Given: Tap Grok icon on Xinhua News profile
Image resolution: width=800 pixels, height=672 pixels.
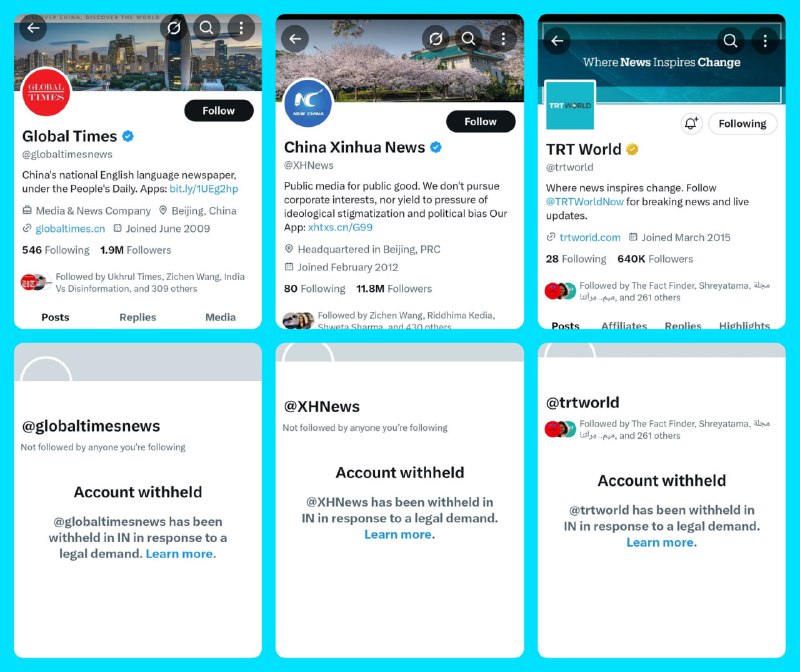Looking at the screenshot, I should coord(435,39).
